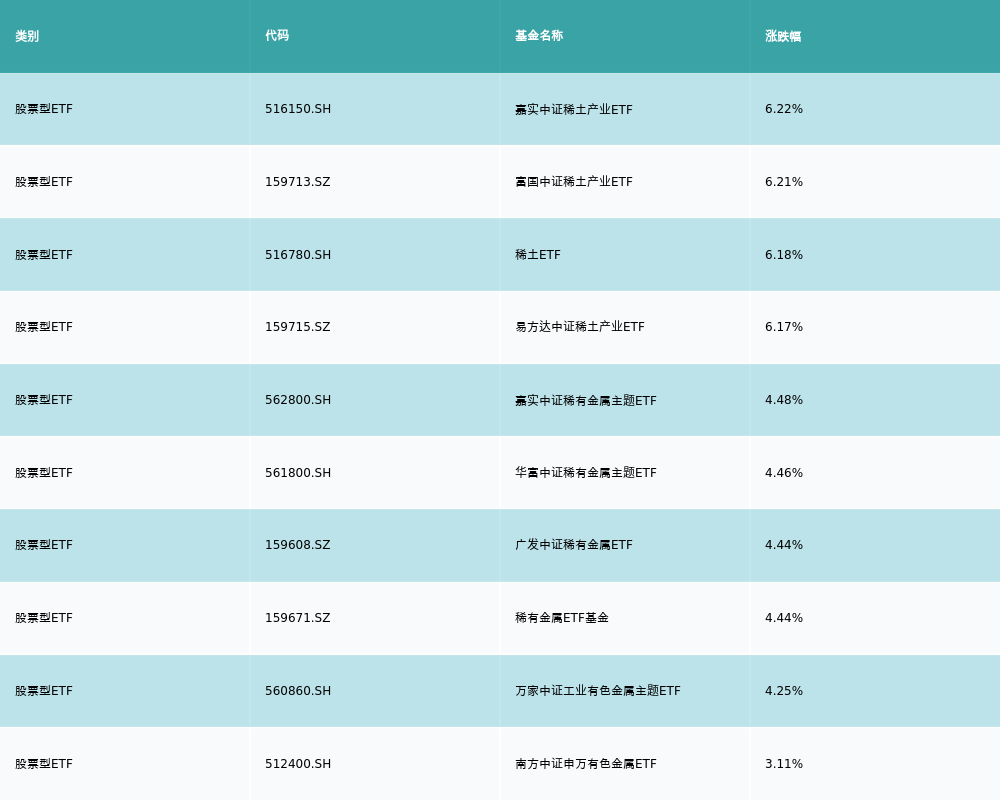Screen dimensions: 1000x800
Task: Click the 涨跌幅 column header
Action: (783, 36)
